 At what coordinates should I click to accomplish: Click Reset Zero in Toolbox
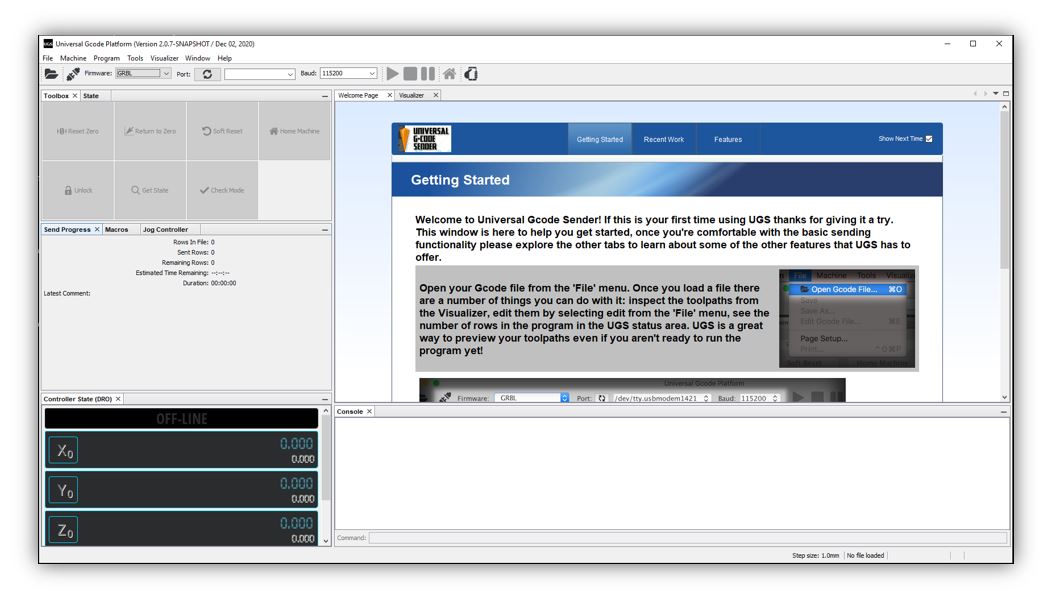pyautogui.click(x=78, y=131)
